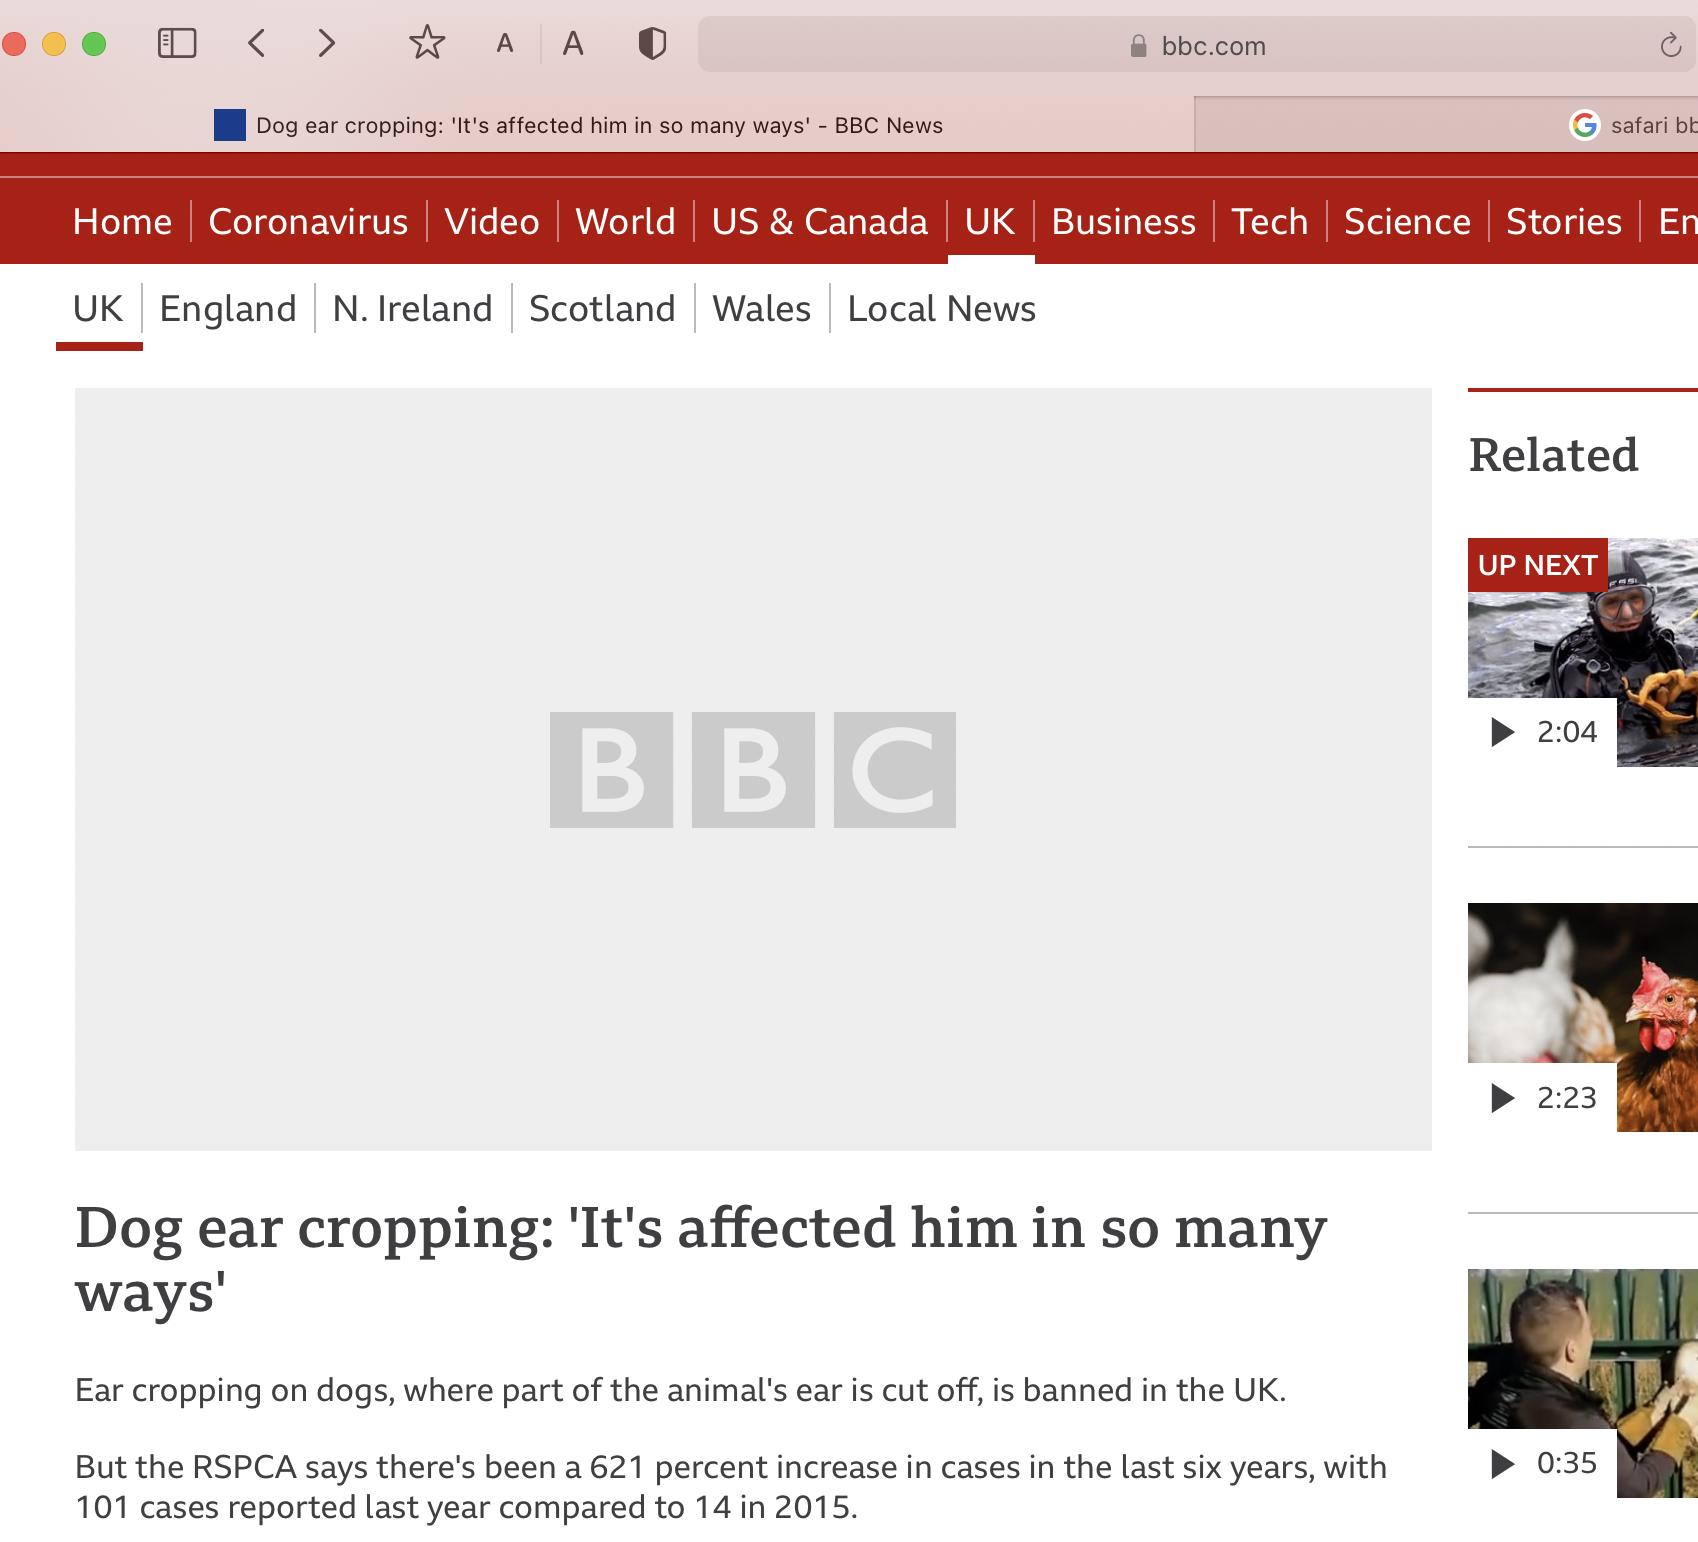This screenshot has width=1698, height=1542.
Task: Go forward to the next page
Action: click(x=326, y=43)
